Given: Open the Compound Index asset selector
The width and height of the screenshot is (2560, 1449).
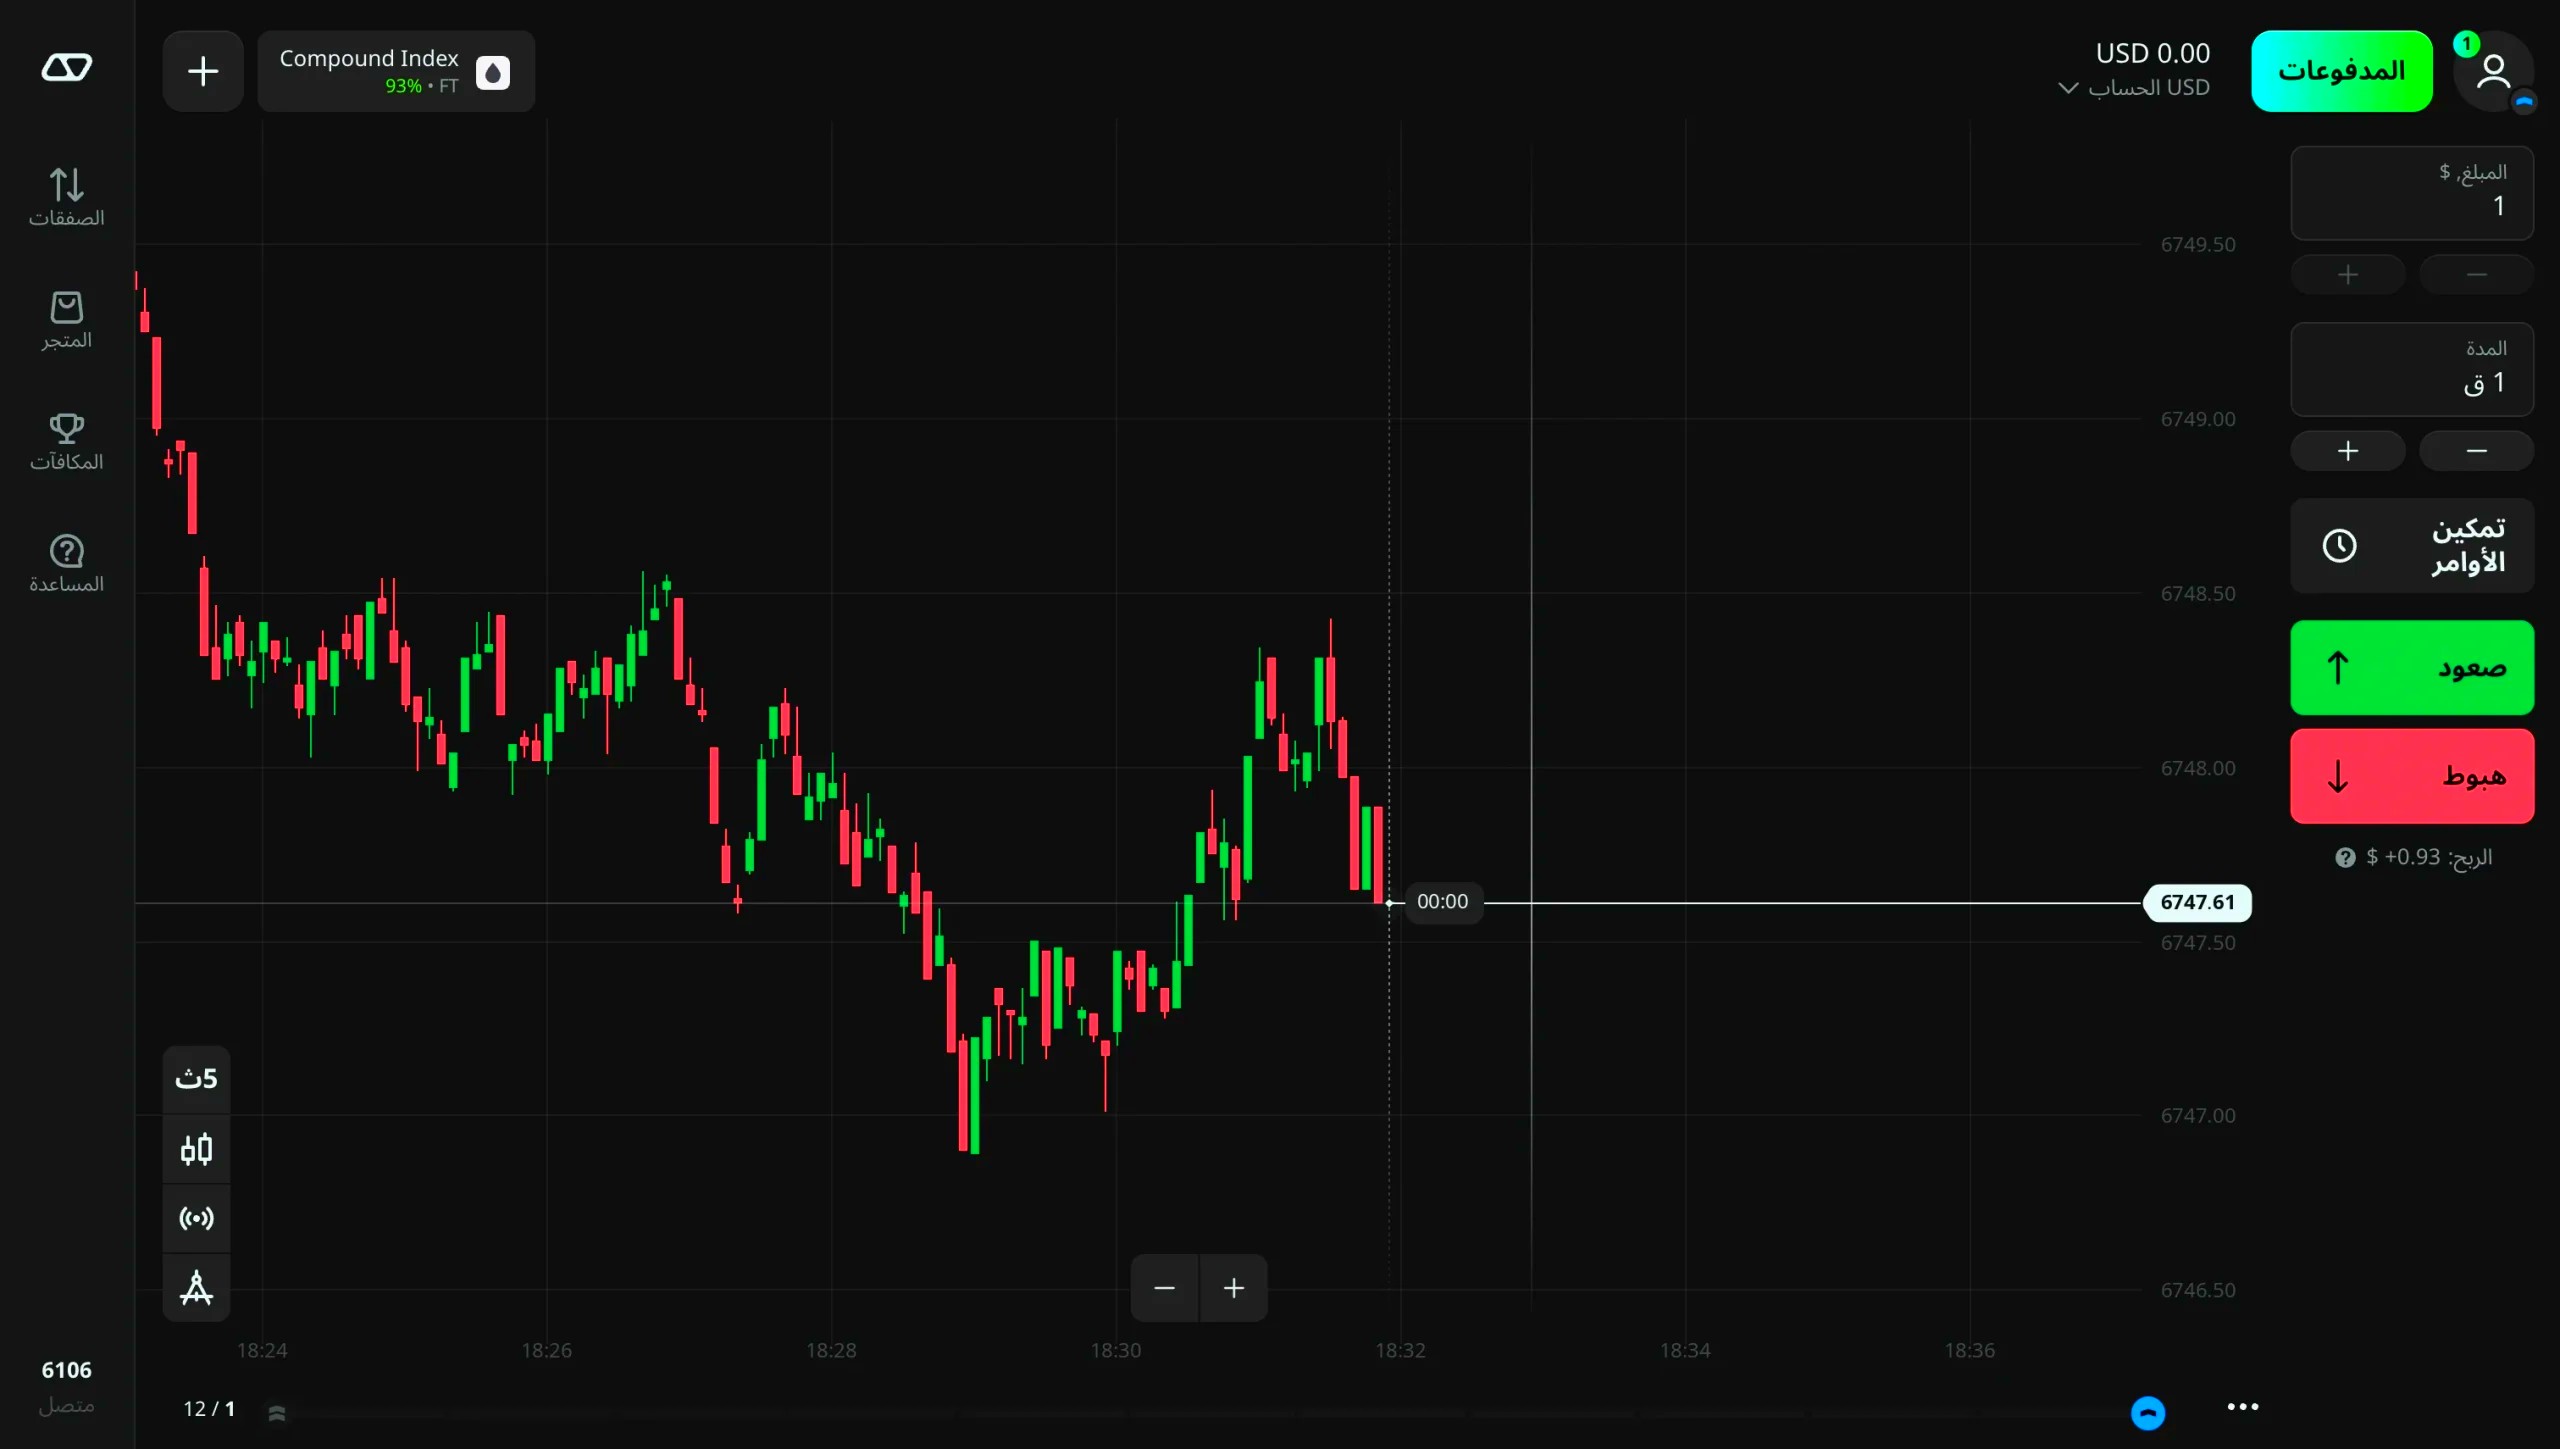Looking at the screenshot, I should coord(396,71).
